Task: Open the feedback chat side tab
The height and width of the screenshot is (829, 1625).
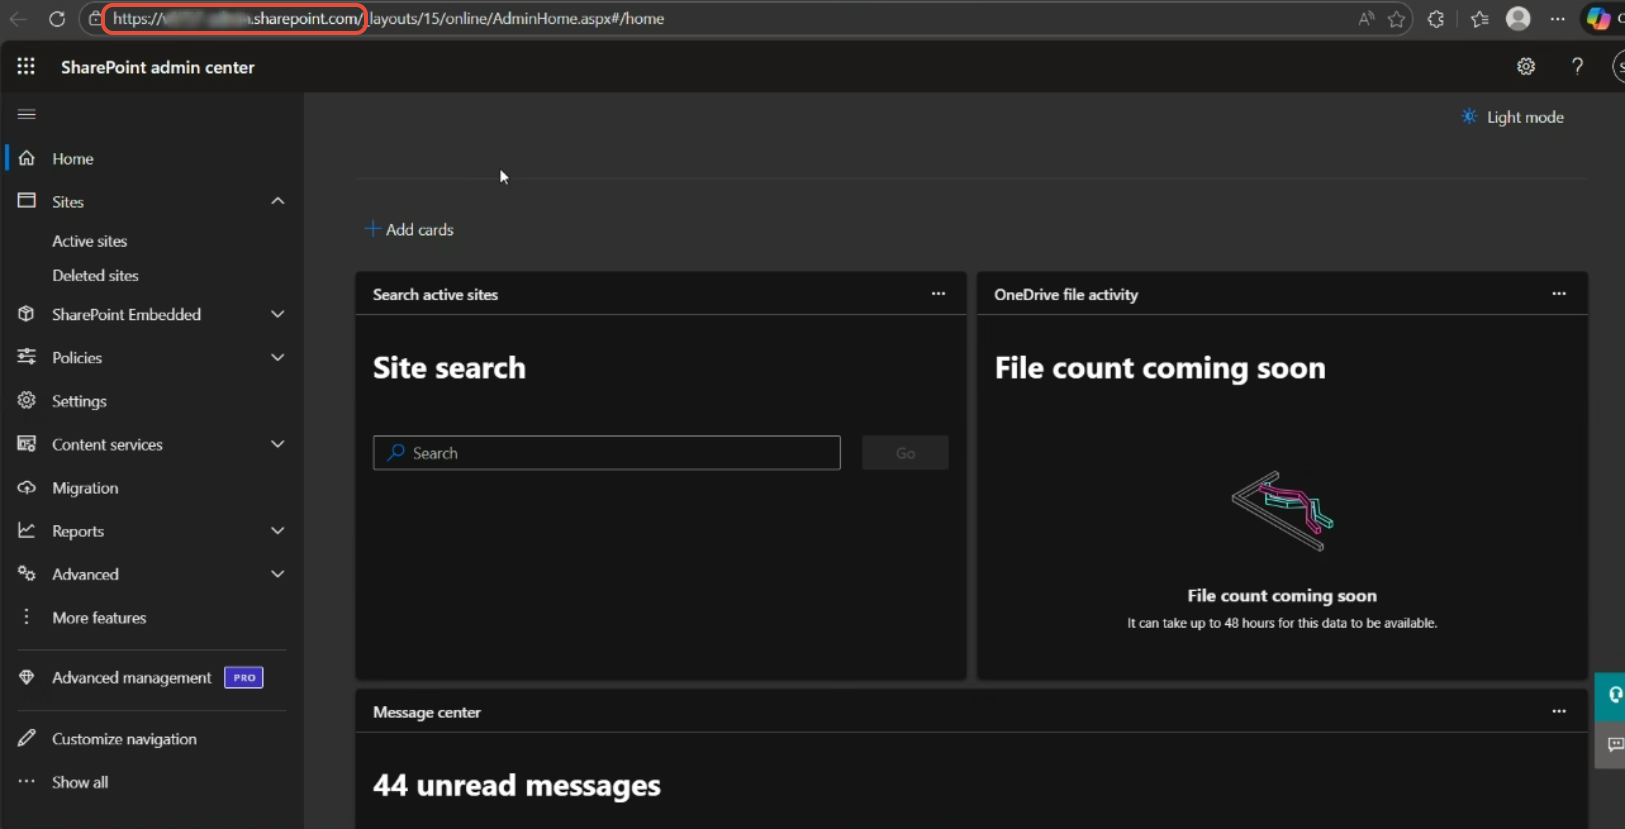Action: click(1611, 745)
